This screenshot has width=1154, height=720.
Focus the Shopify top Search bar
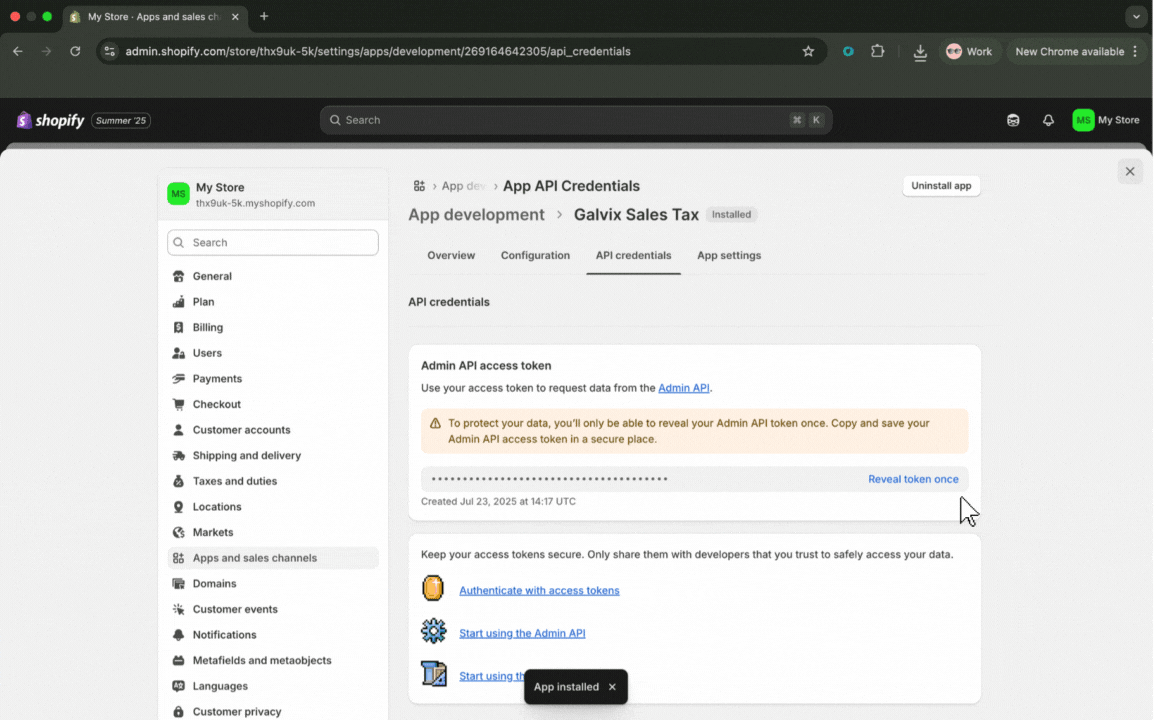pyautogui.click(x=576, y=120)
